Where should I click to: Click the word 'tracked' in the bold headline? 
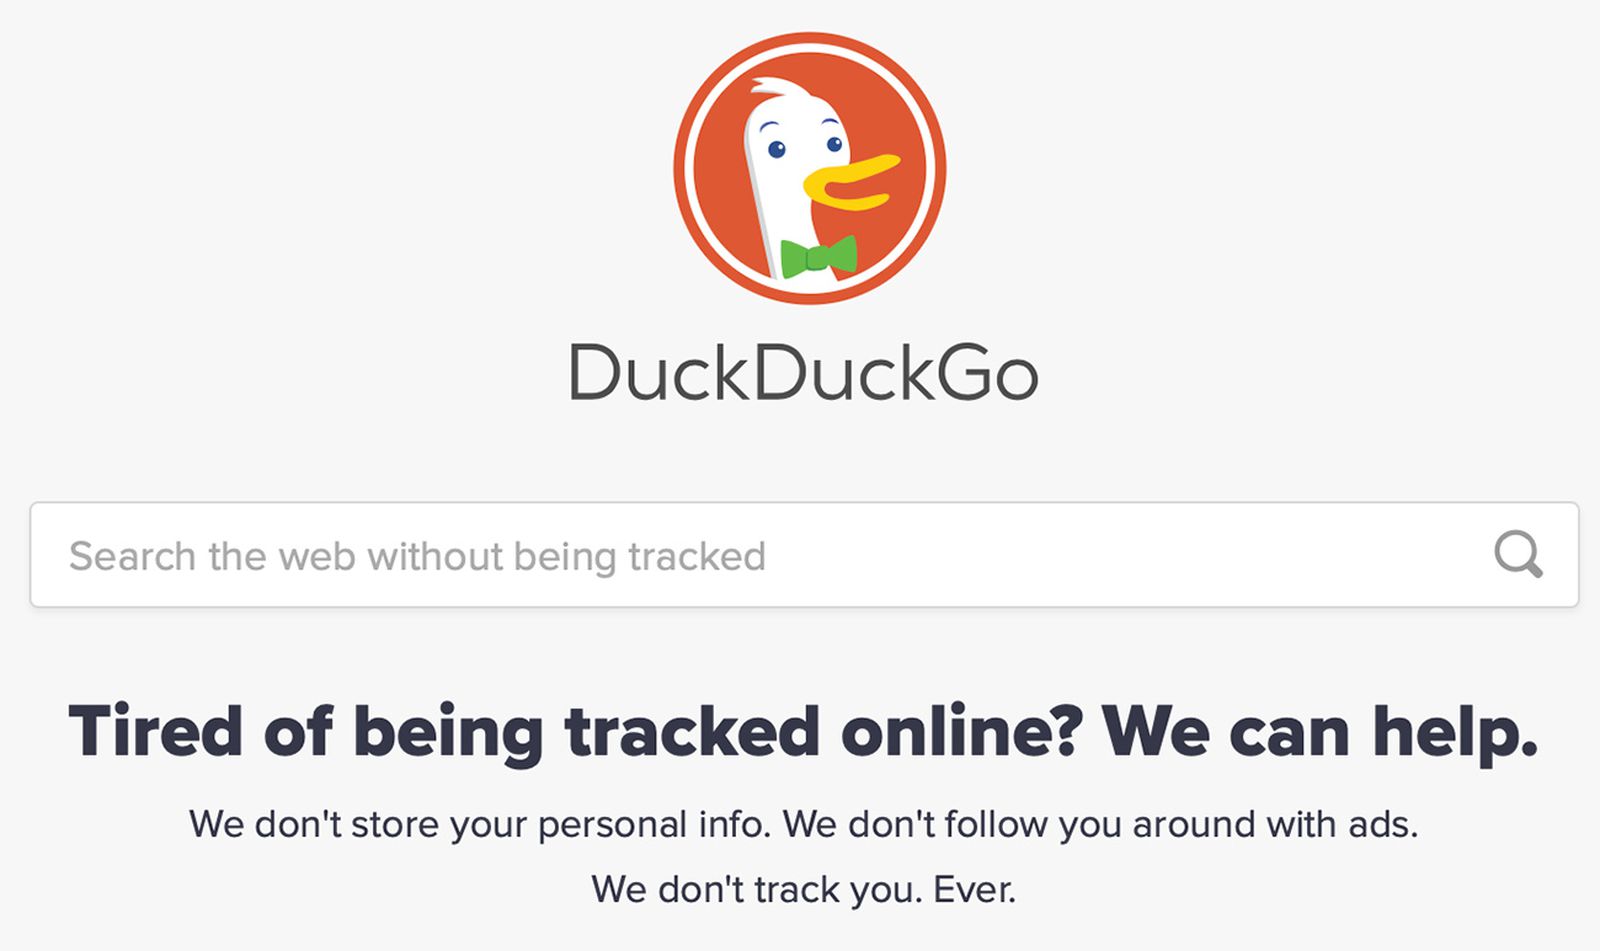(693, 732)
